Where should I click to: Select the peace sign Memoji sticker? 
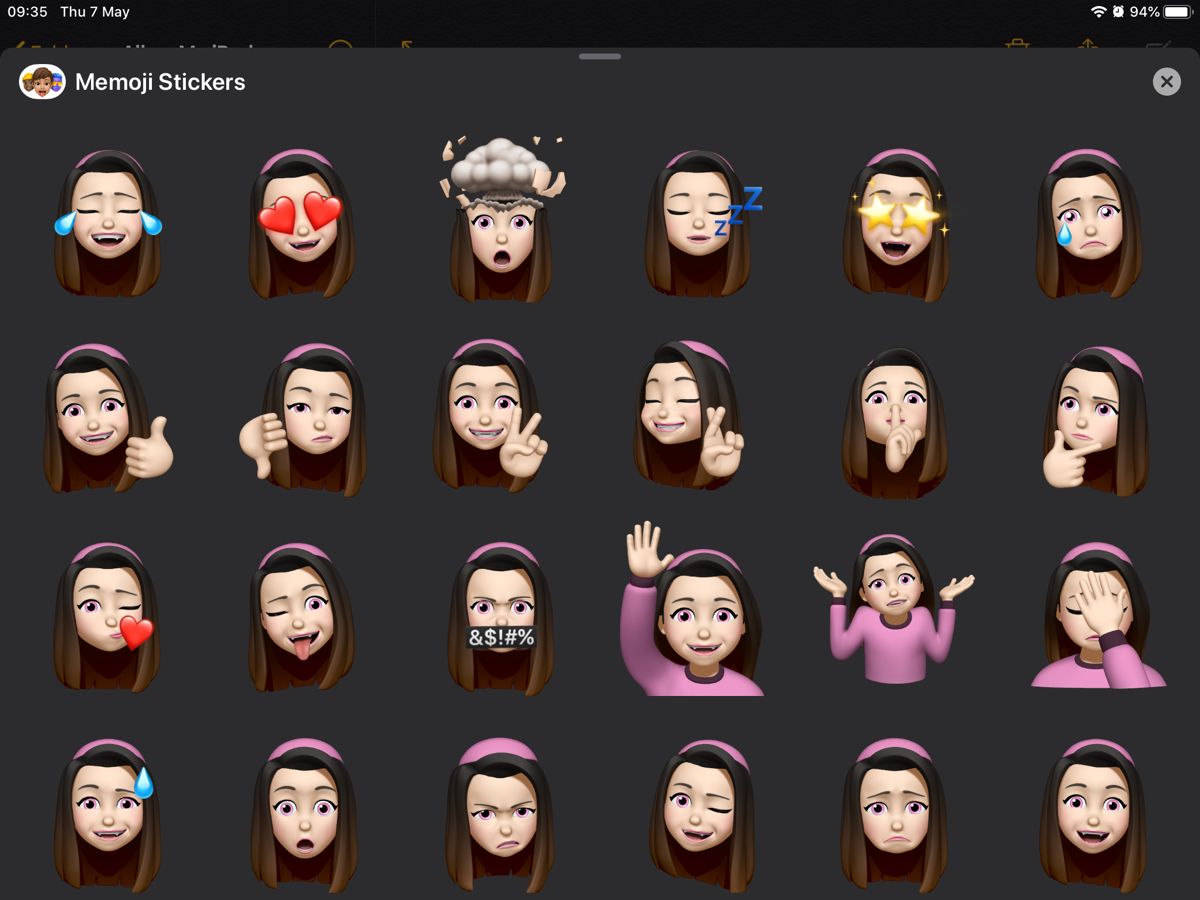click(x=492, y=415)
